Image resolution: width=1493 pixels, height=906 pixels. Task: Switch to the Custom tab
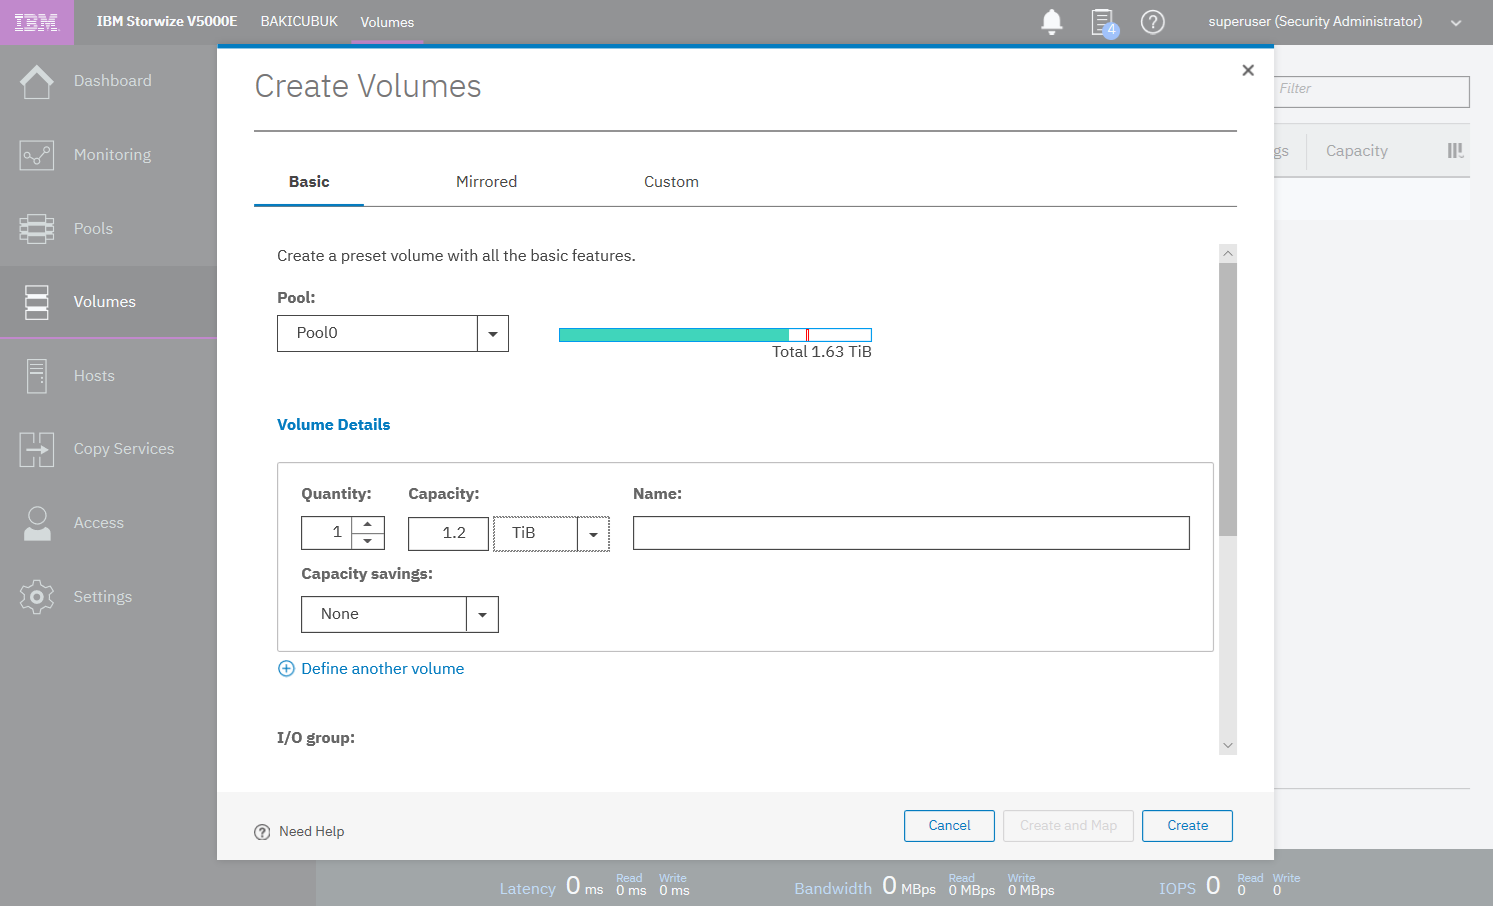(x=671, y=182)
